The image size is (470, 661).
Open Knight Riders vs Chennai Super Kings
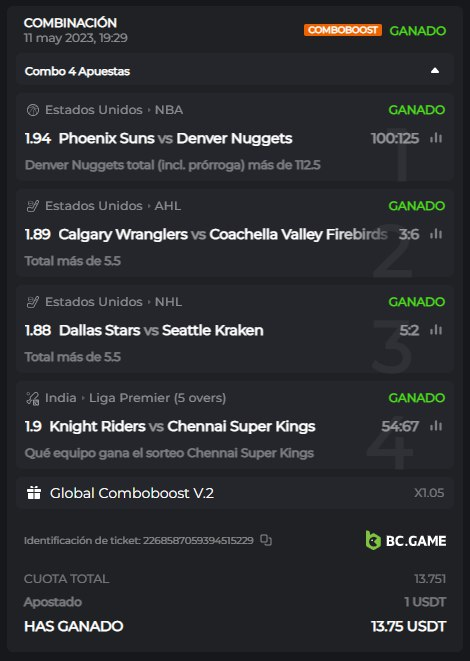(x=182, y=427)
